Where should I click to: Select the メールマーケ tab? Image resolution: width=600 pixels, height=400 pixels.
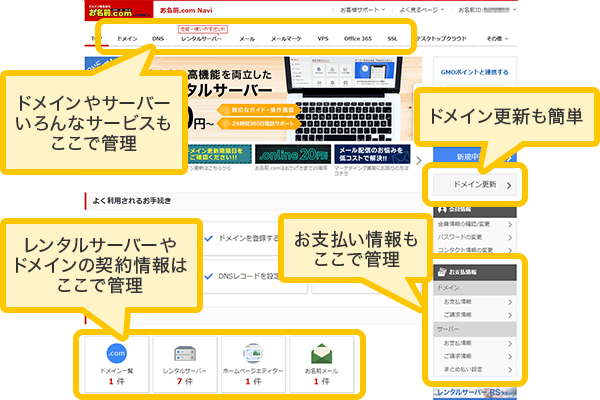tap(286, 39)
